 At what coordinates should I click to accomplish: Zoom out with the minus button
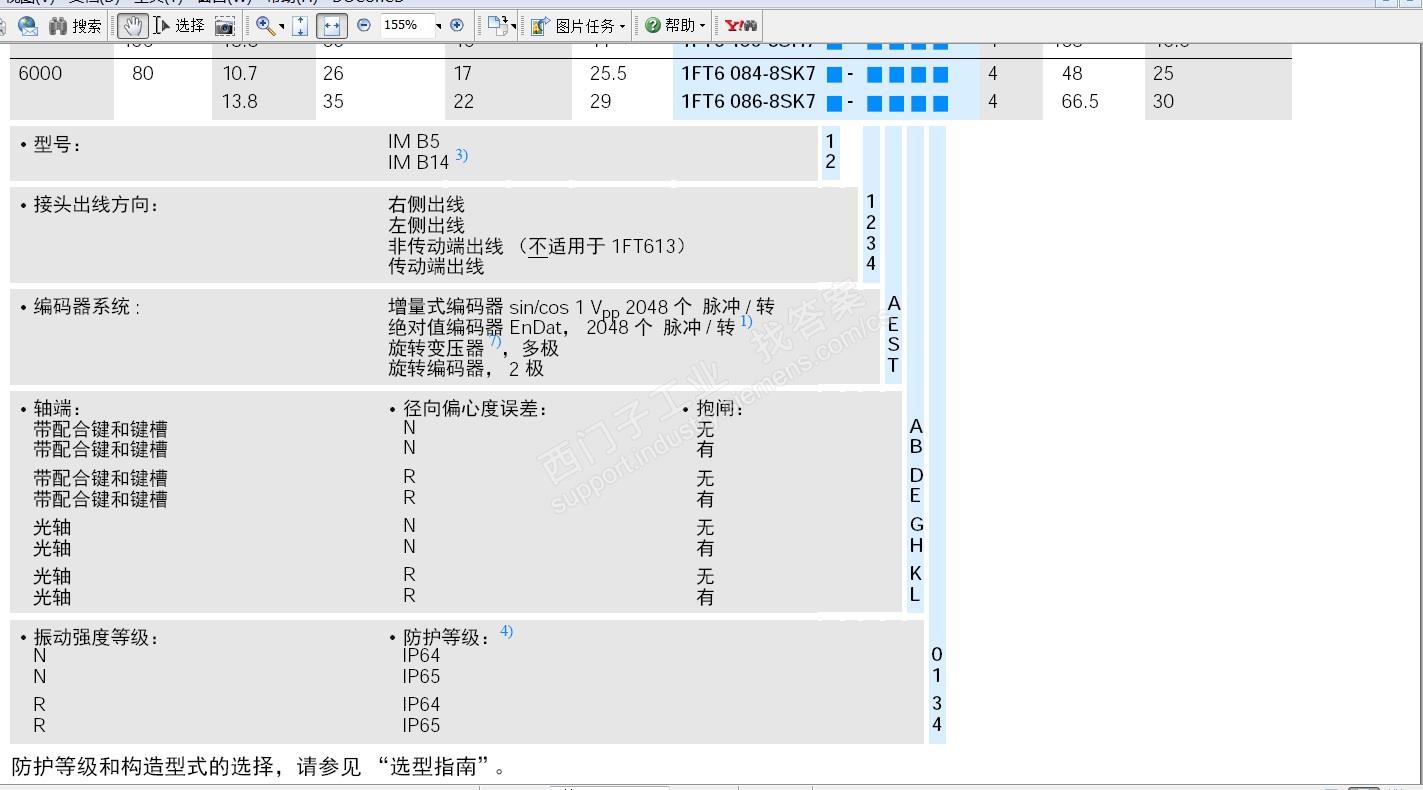pyautogui.click(x=364, y=25)
